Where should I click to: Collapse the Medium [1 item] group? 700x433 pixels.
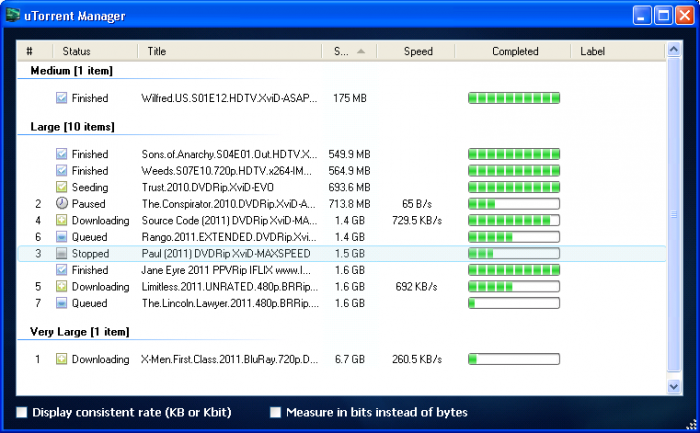(71, 71)
